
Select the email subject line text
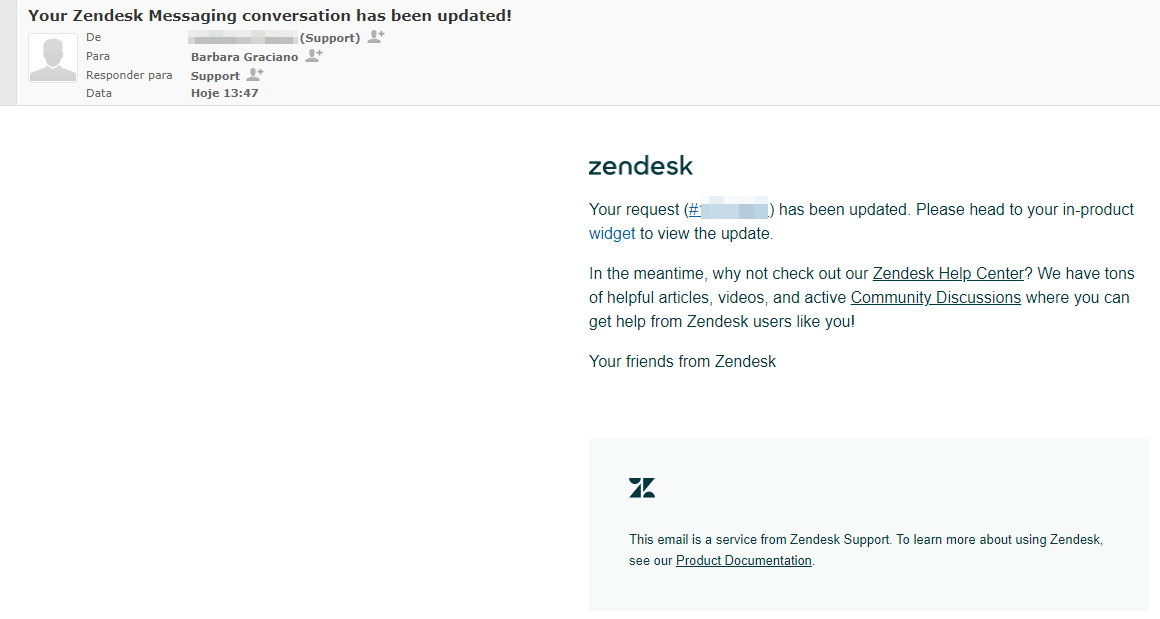[270, 15]
